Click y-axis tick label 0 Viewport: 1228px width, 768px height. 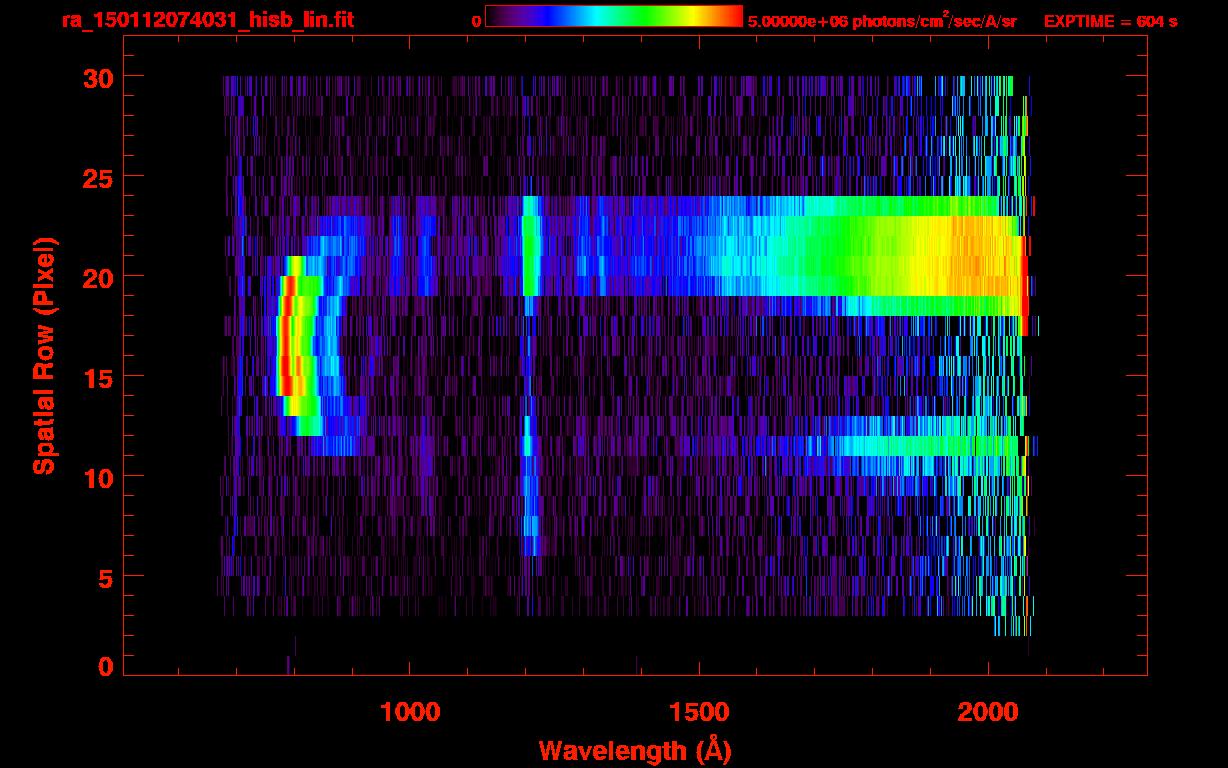coord(104,666)
